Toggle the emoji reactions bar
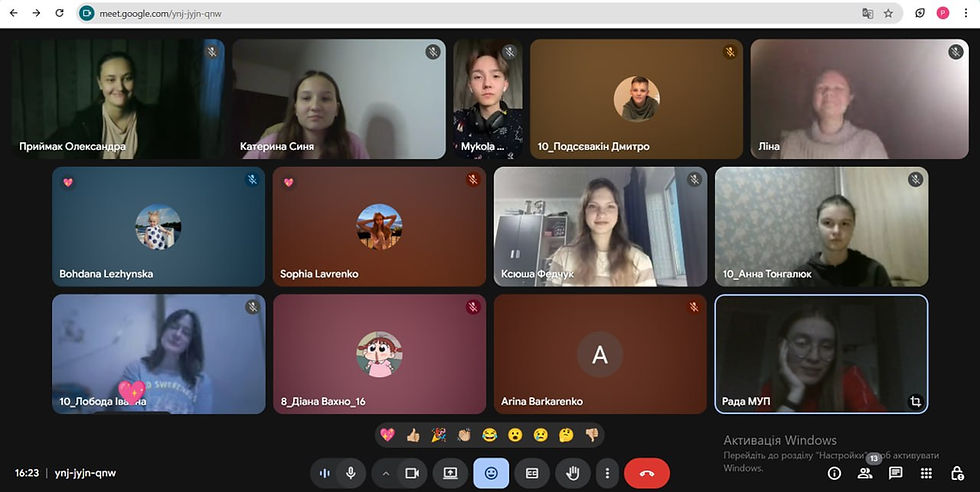This screenshot has height=492, width=980. pyautogui.click(x=491, y=473)
